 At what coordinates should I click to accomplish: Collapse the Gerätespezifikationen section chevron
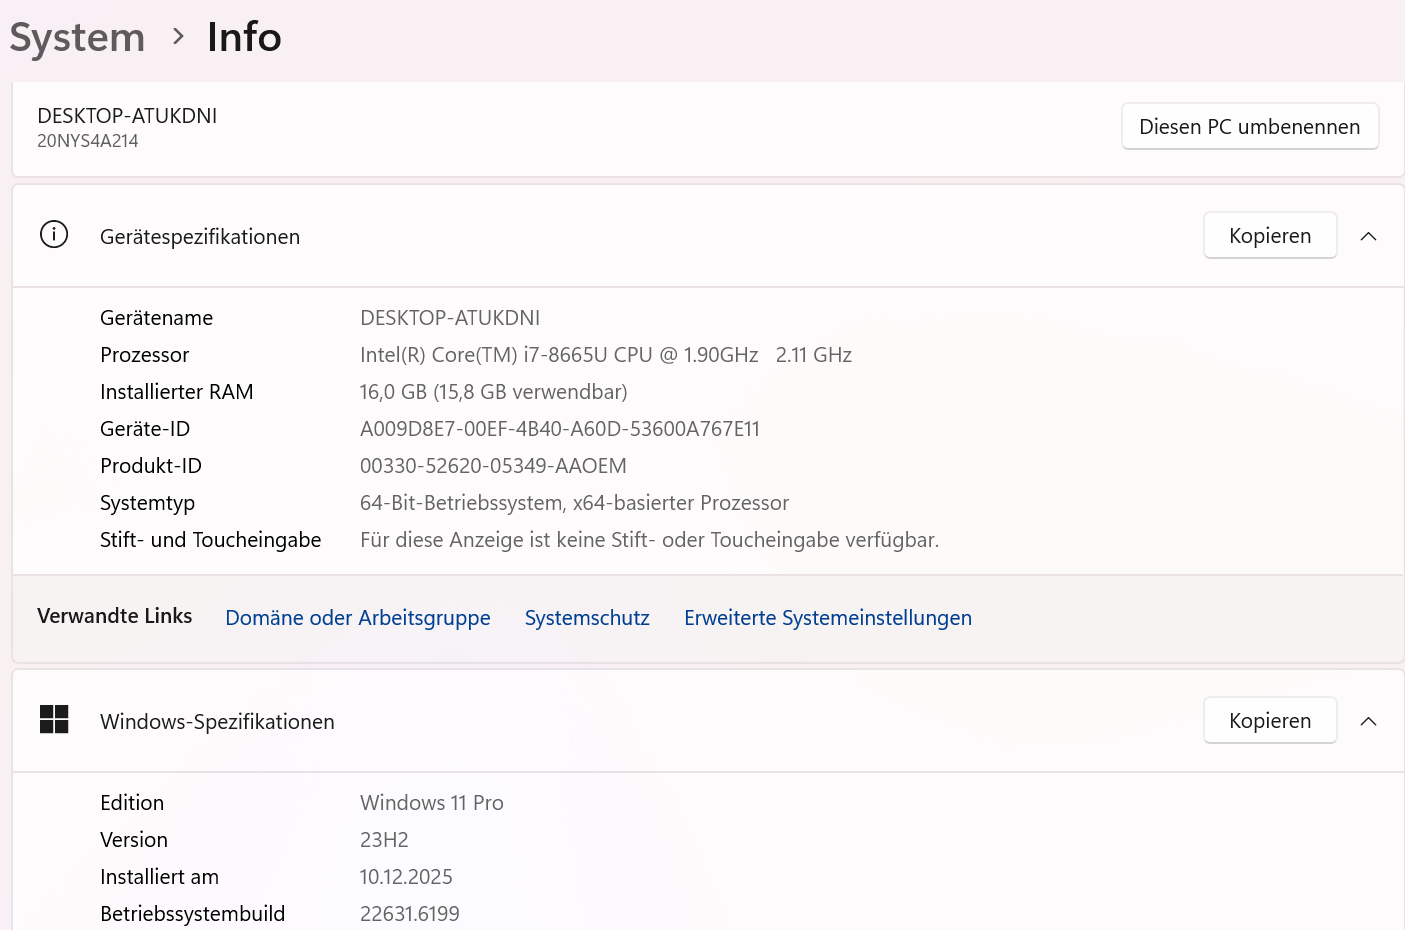click(x=1369, y=236)
